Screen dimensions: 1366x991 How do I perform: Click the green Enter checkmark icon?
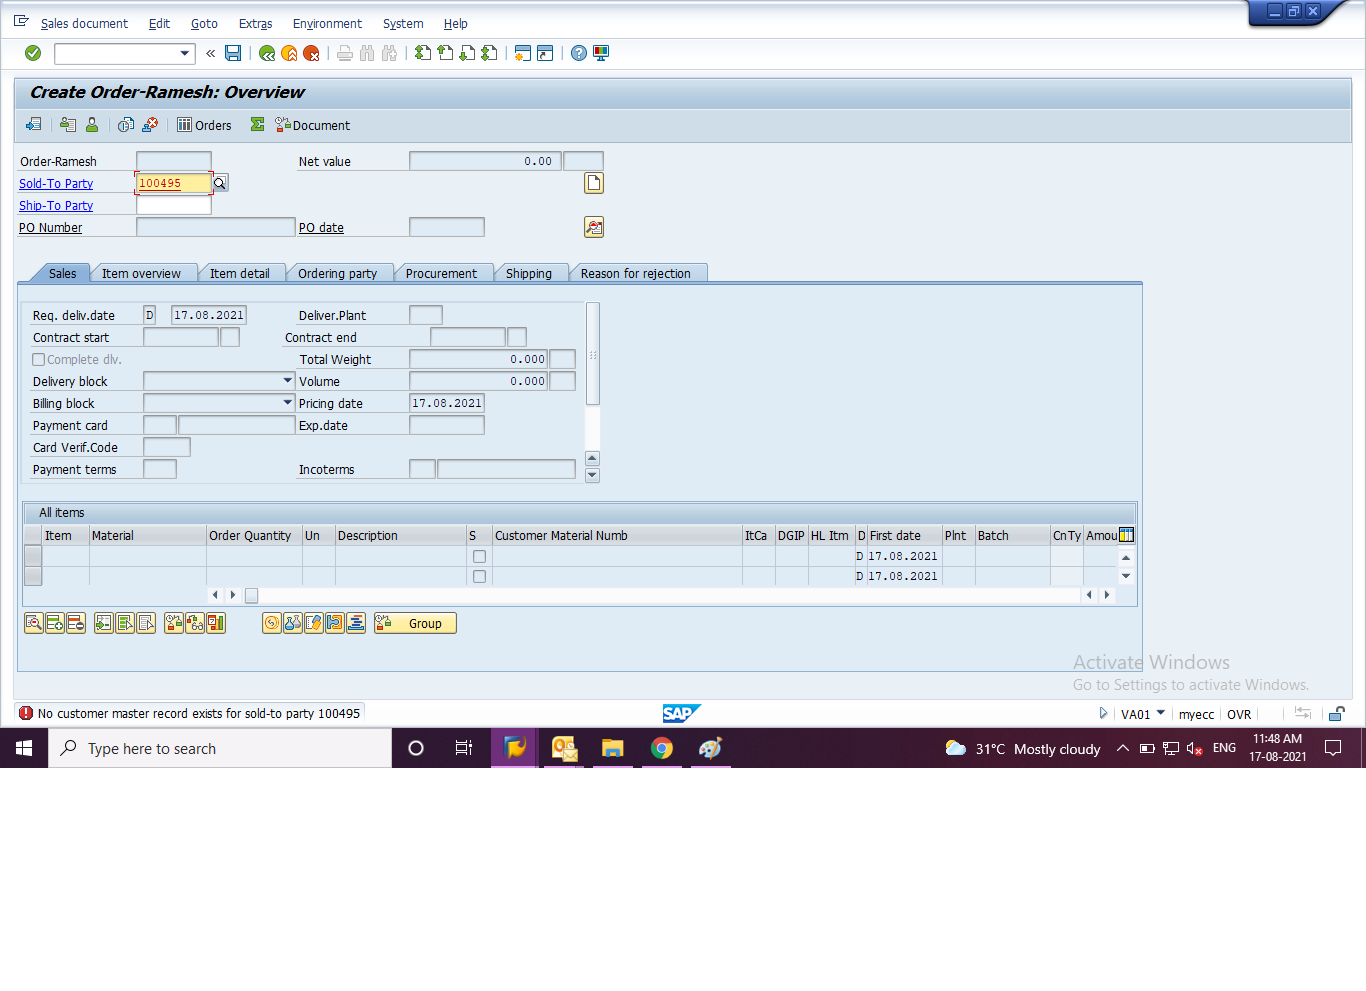[x=33, y=53]
